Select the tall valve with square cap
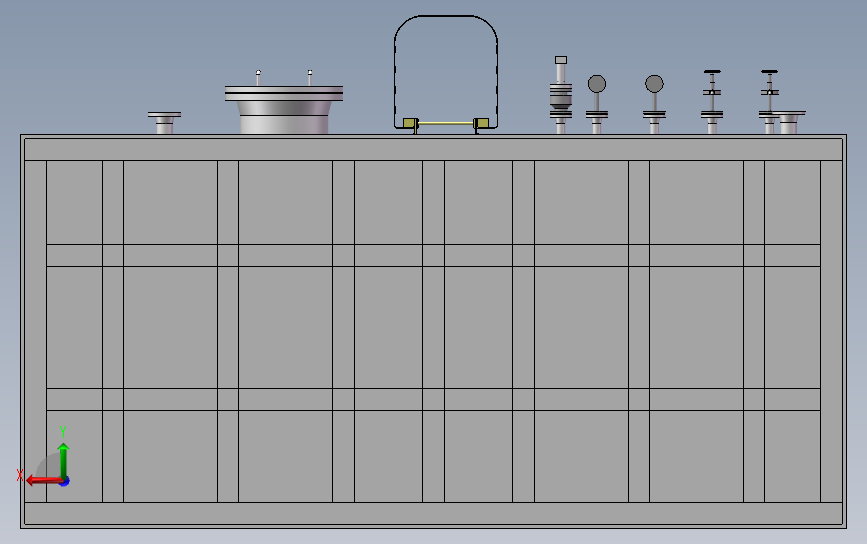The width and height of the screenshot is (867, 544). (x=561, y=95)
